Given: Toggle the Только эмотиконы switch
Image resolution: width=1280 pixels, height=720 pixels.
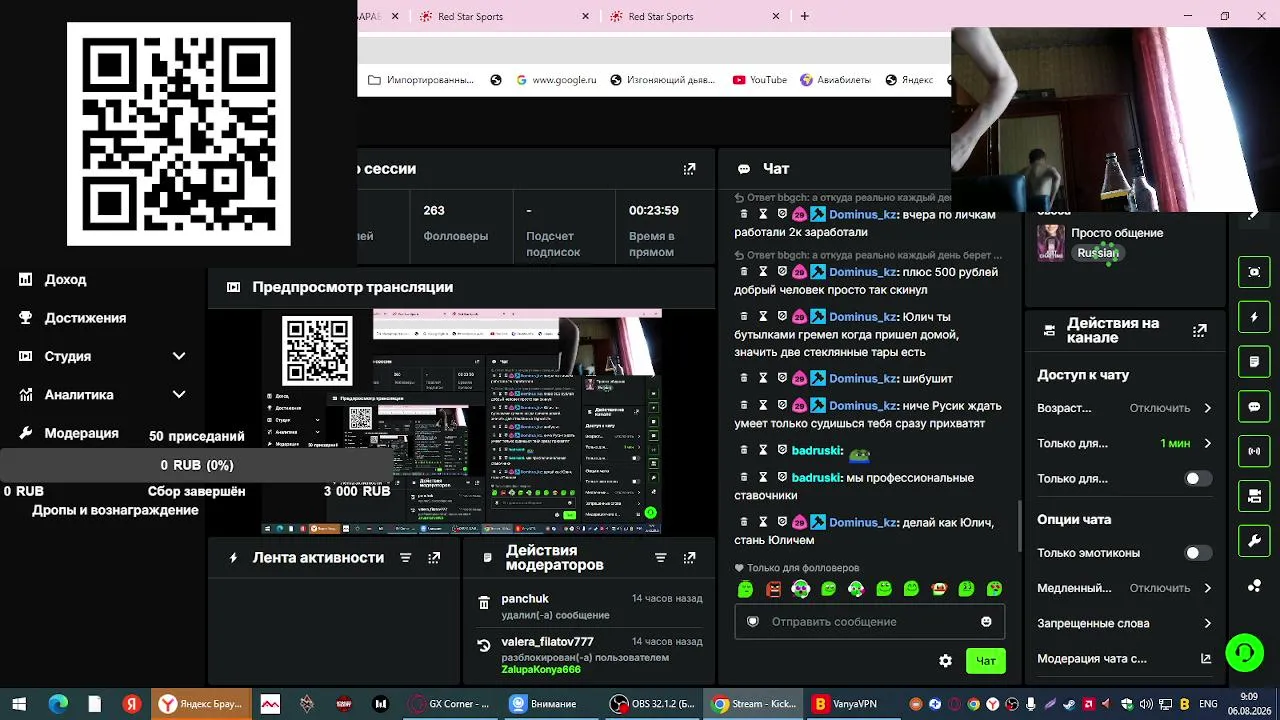Looking at the screenshot, I should coord(1198,553).
